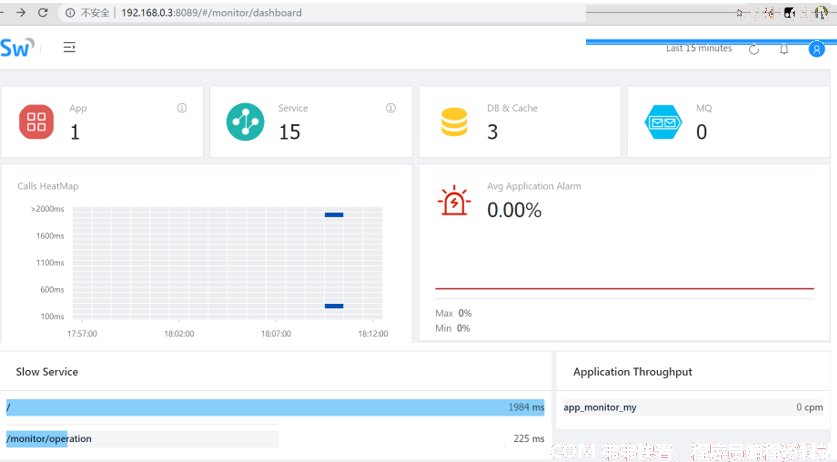Screen dimensions: 837x462
Task: Click the red App grid icon
Action: coord(36,122)
